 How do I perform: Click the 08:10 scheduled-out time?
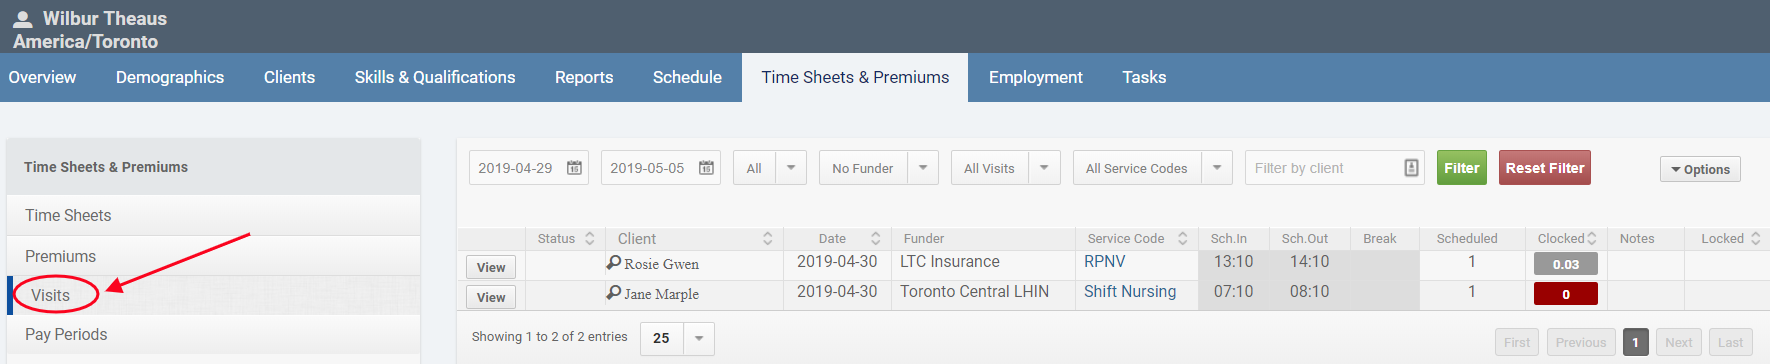pos(1309,291)
